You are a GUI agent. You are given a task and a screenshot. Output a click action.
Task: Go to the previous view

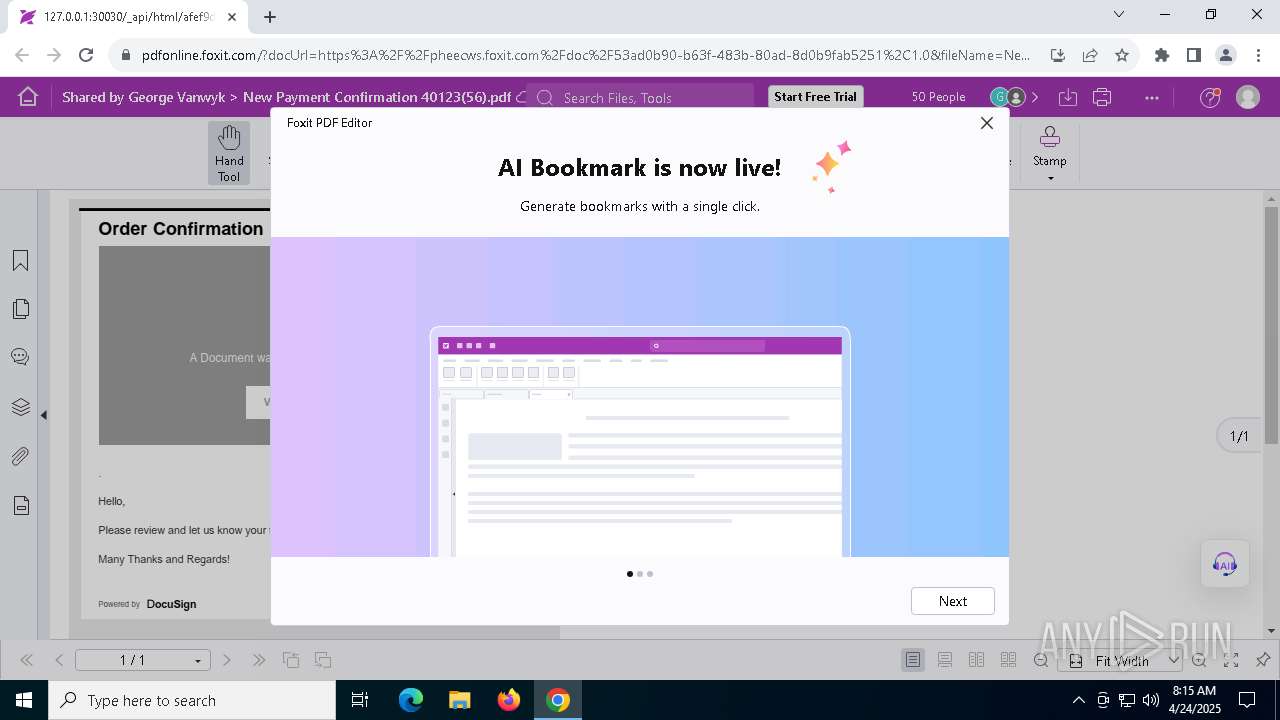click(x=291, y=660)
